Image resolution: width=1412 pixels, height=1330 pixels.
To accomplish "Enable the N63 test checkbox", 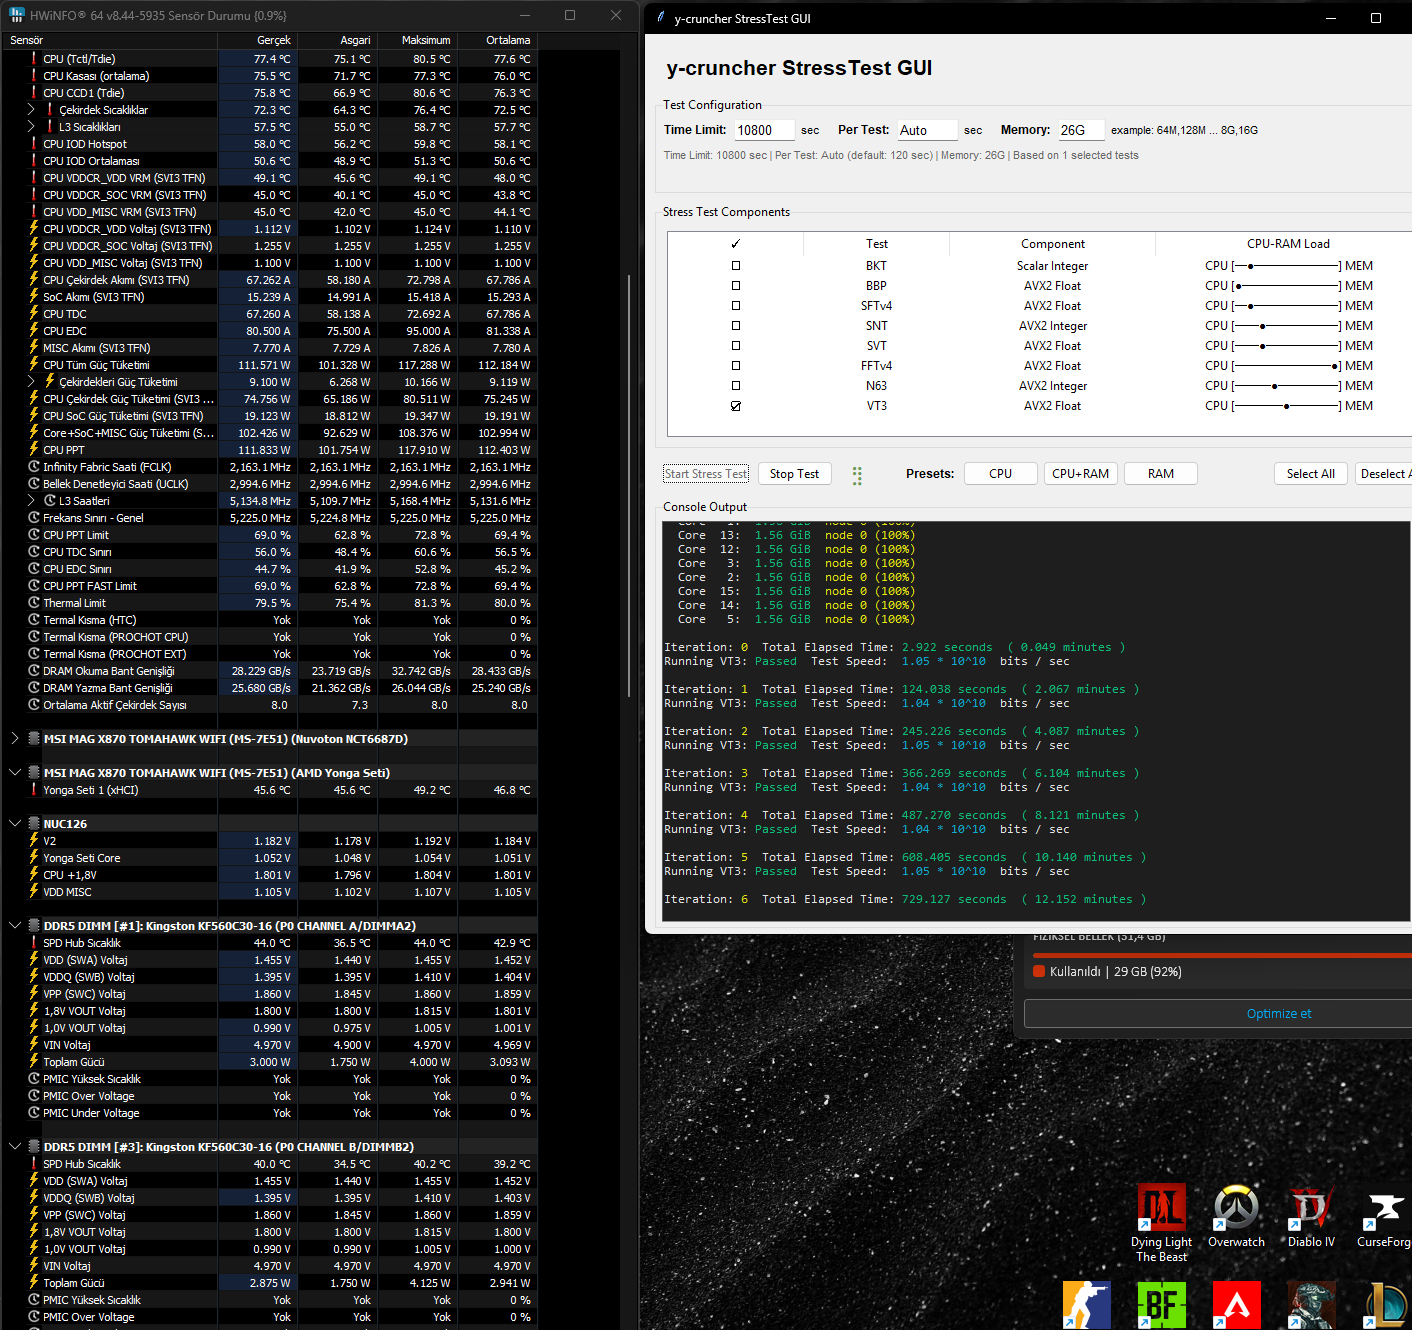I will point(736,386).
